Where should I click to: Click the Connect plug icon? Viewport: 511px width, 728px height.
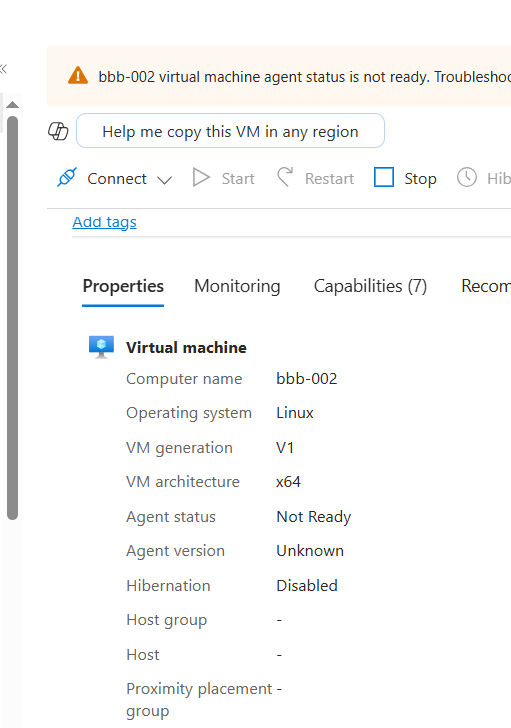click(67, 177)
